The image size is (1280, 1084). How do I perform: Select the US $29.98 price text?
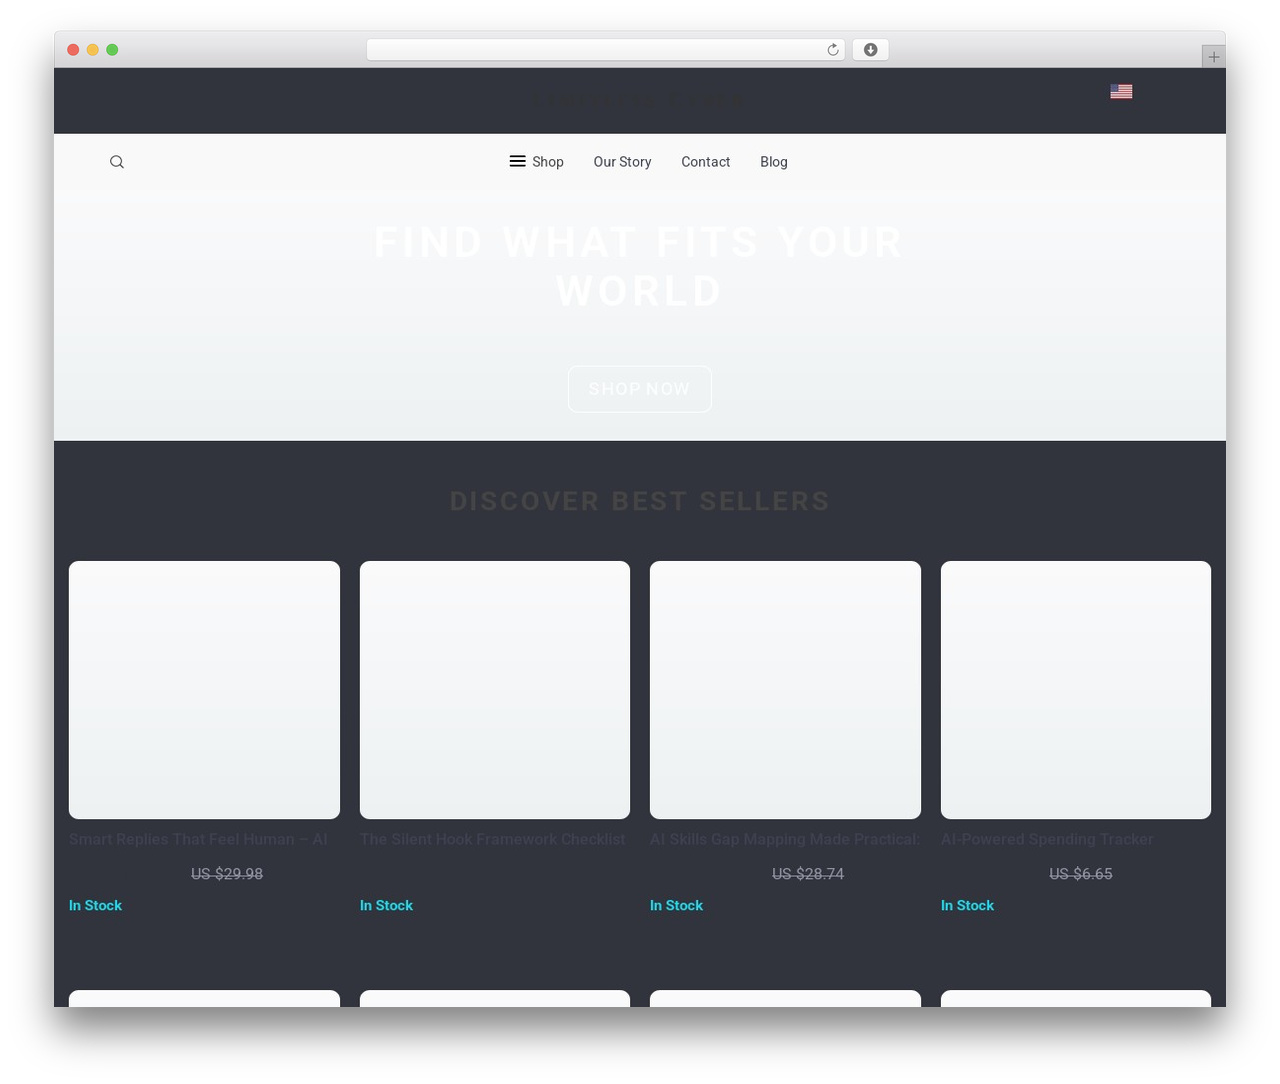coord(227,874)
